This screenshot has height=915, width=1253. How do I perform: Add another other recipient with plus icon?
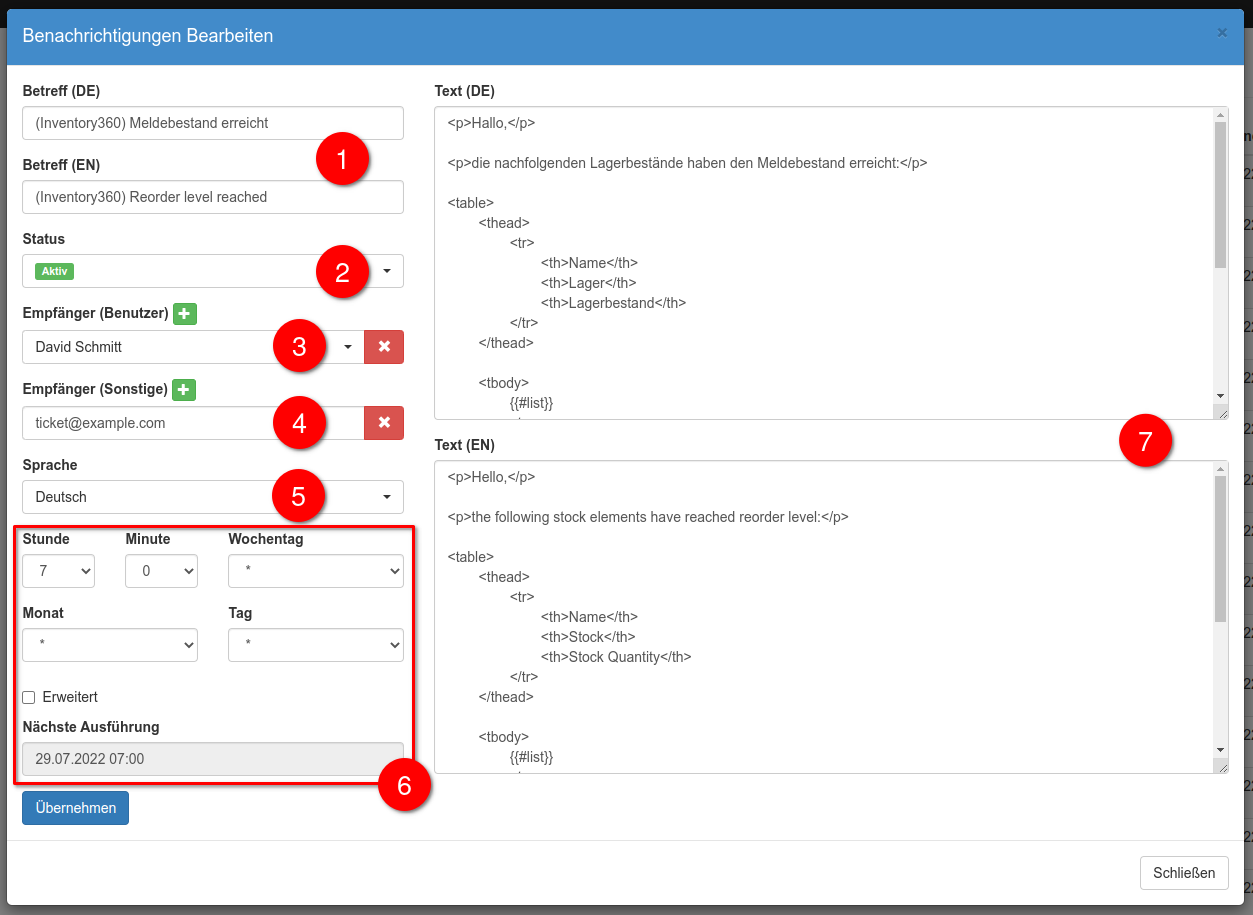tap(184, 390)
